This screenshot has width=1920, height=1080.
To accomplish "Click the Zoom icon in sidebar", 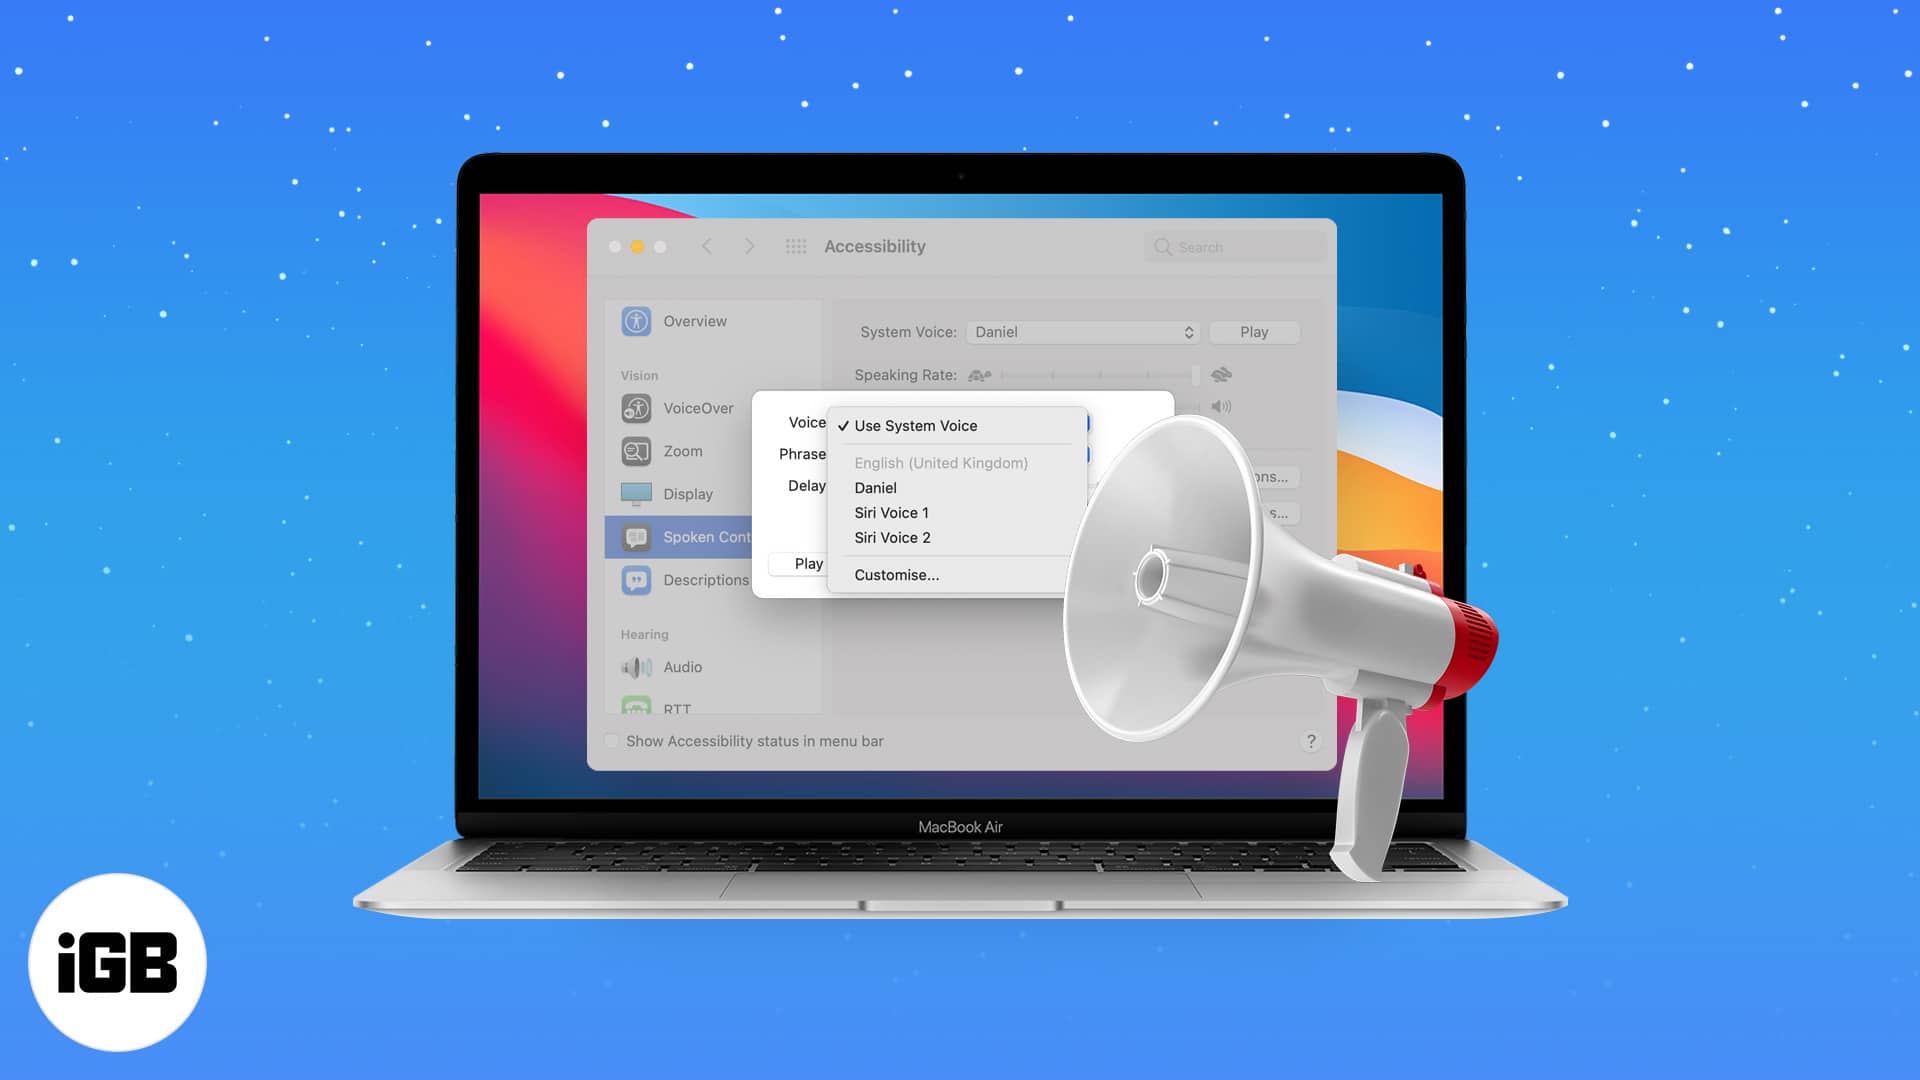I will 638,450.
